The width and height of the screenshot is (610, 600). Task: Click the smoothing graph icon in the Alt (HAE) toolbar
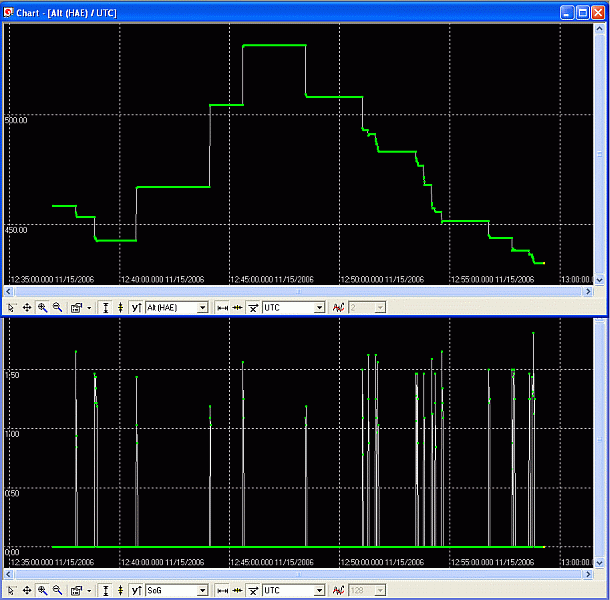tap(339, 308)
